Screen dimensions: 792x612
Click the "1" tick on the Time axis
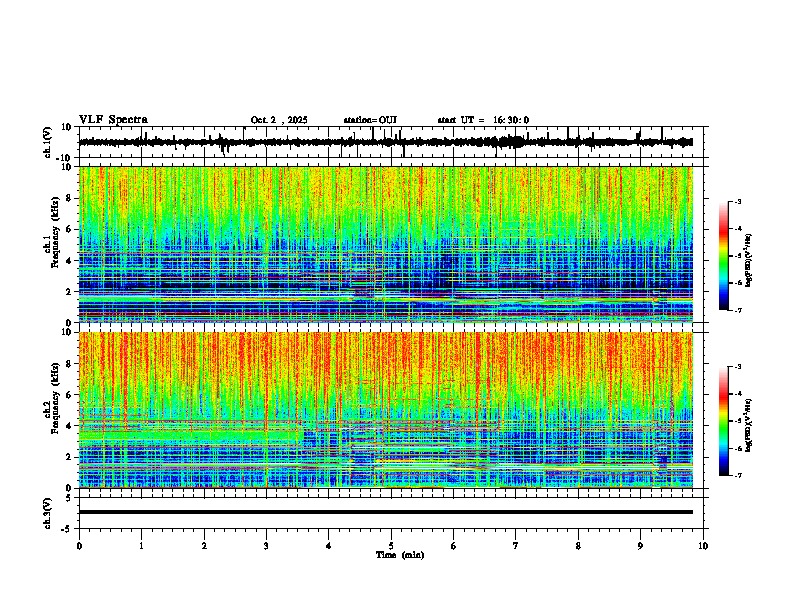141,546
